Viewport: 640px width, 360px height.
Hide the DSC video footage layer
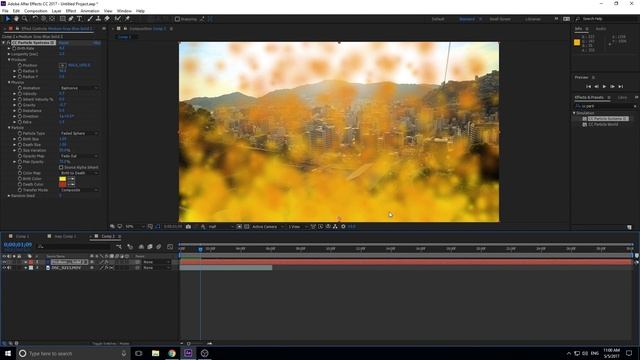pyautogui.click(x=4, y=268)
